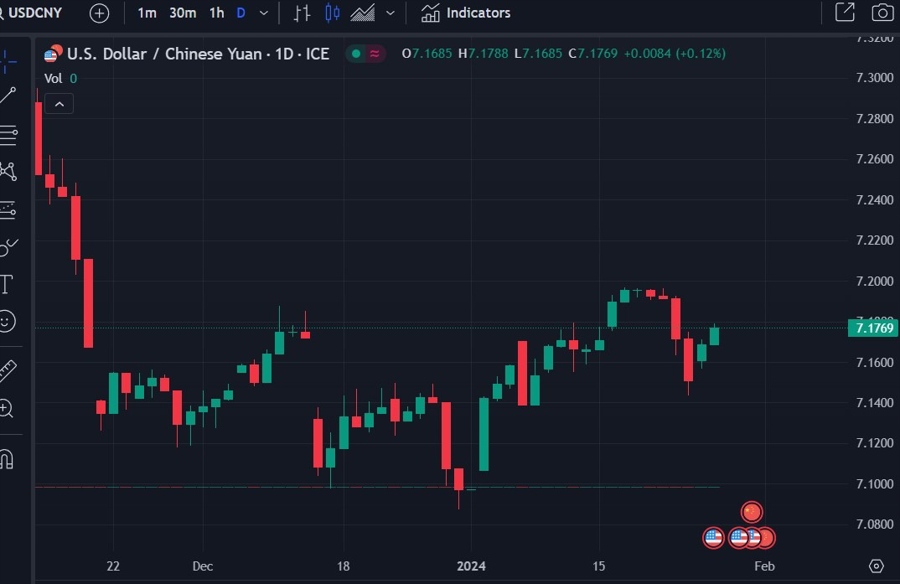Select the D daily timeframe
This screenshot has height=584, width=900.
pyautogui.click(x=241, y=13)
